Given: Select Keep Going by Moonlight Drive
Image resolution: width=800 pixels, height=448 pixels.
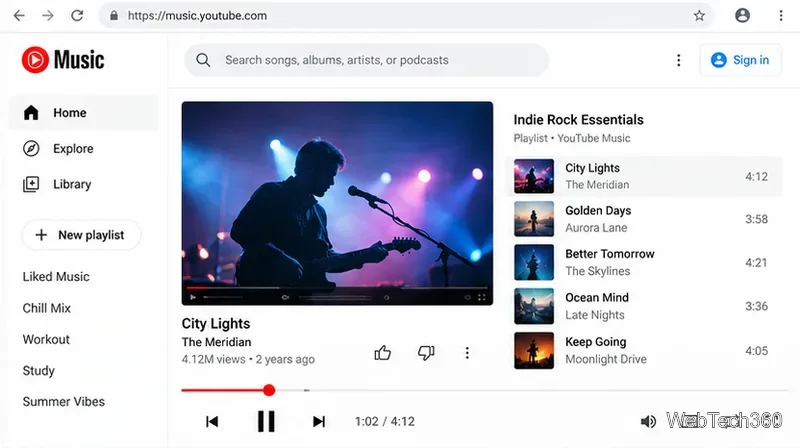Looking at the screenshot, I should tap(644, 351).
